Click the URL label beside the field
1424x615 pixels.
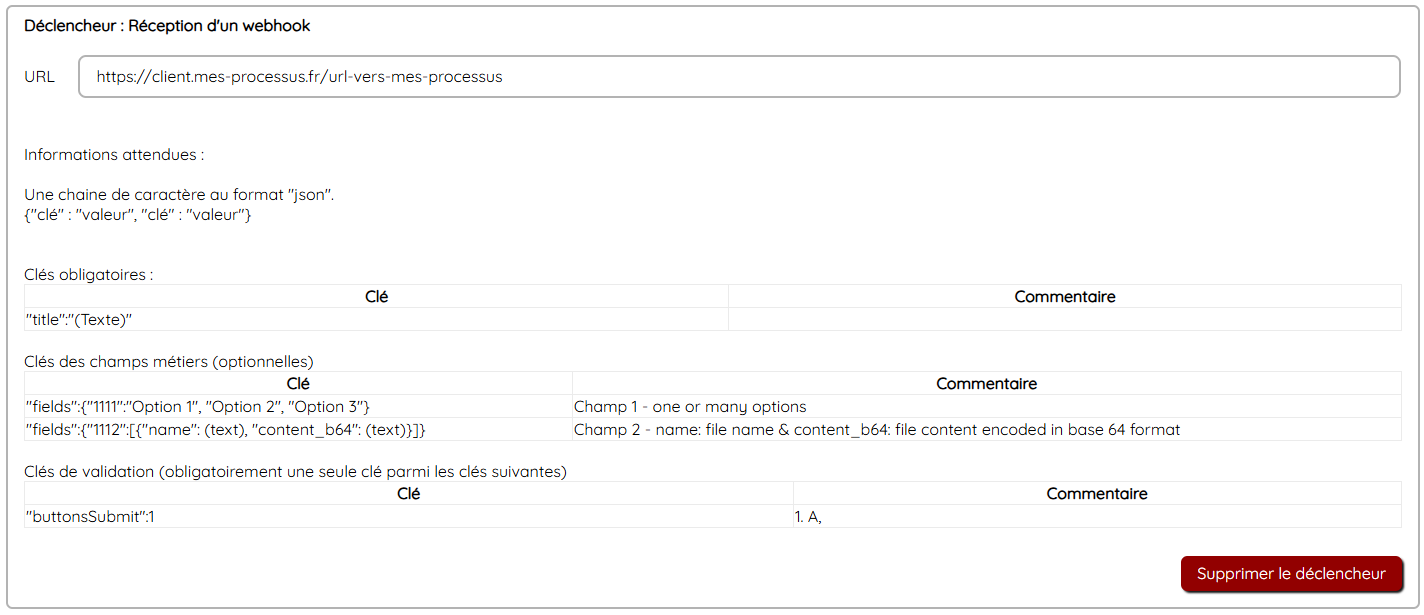[x=40, y=77]
